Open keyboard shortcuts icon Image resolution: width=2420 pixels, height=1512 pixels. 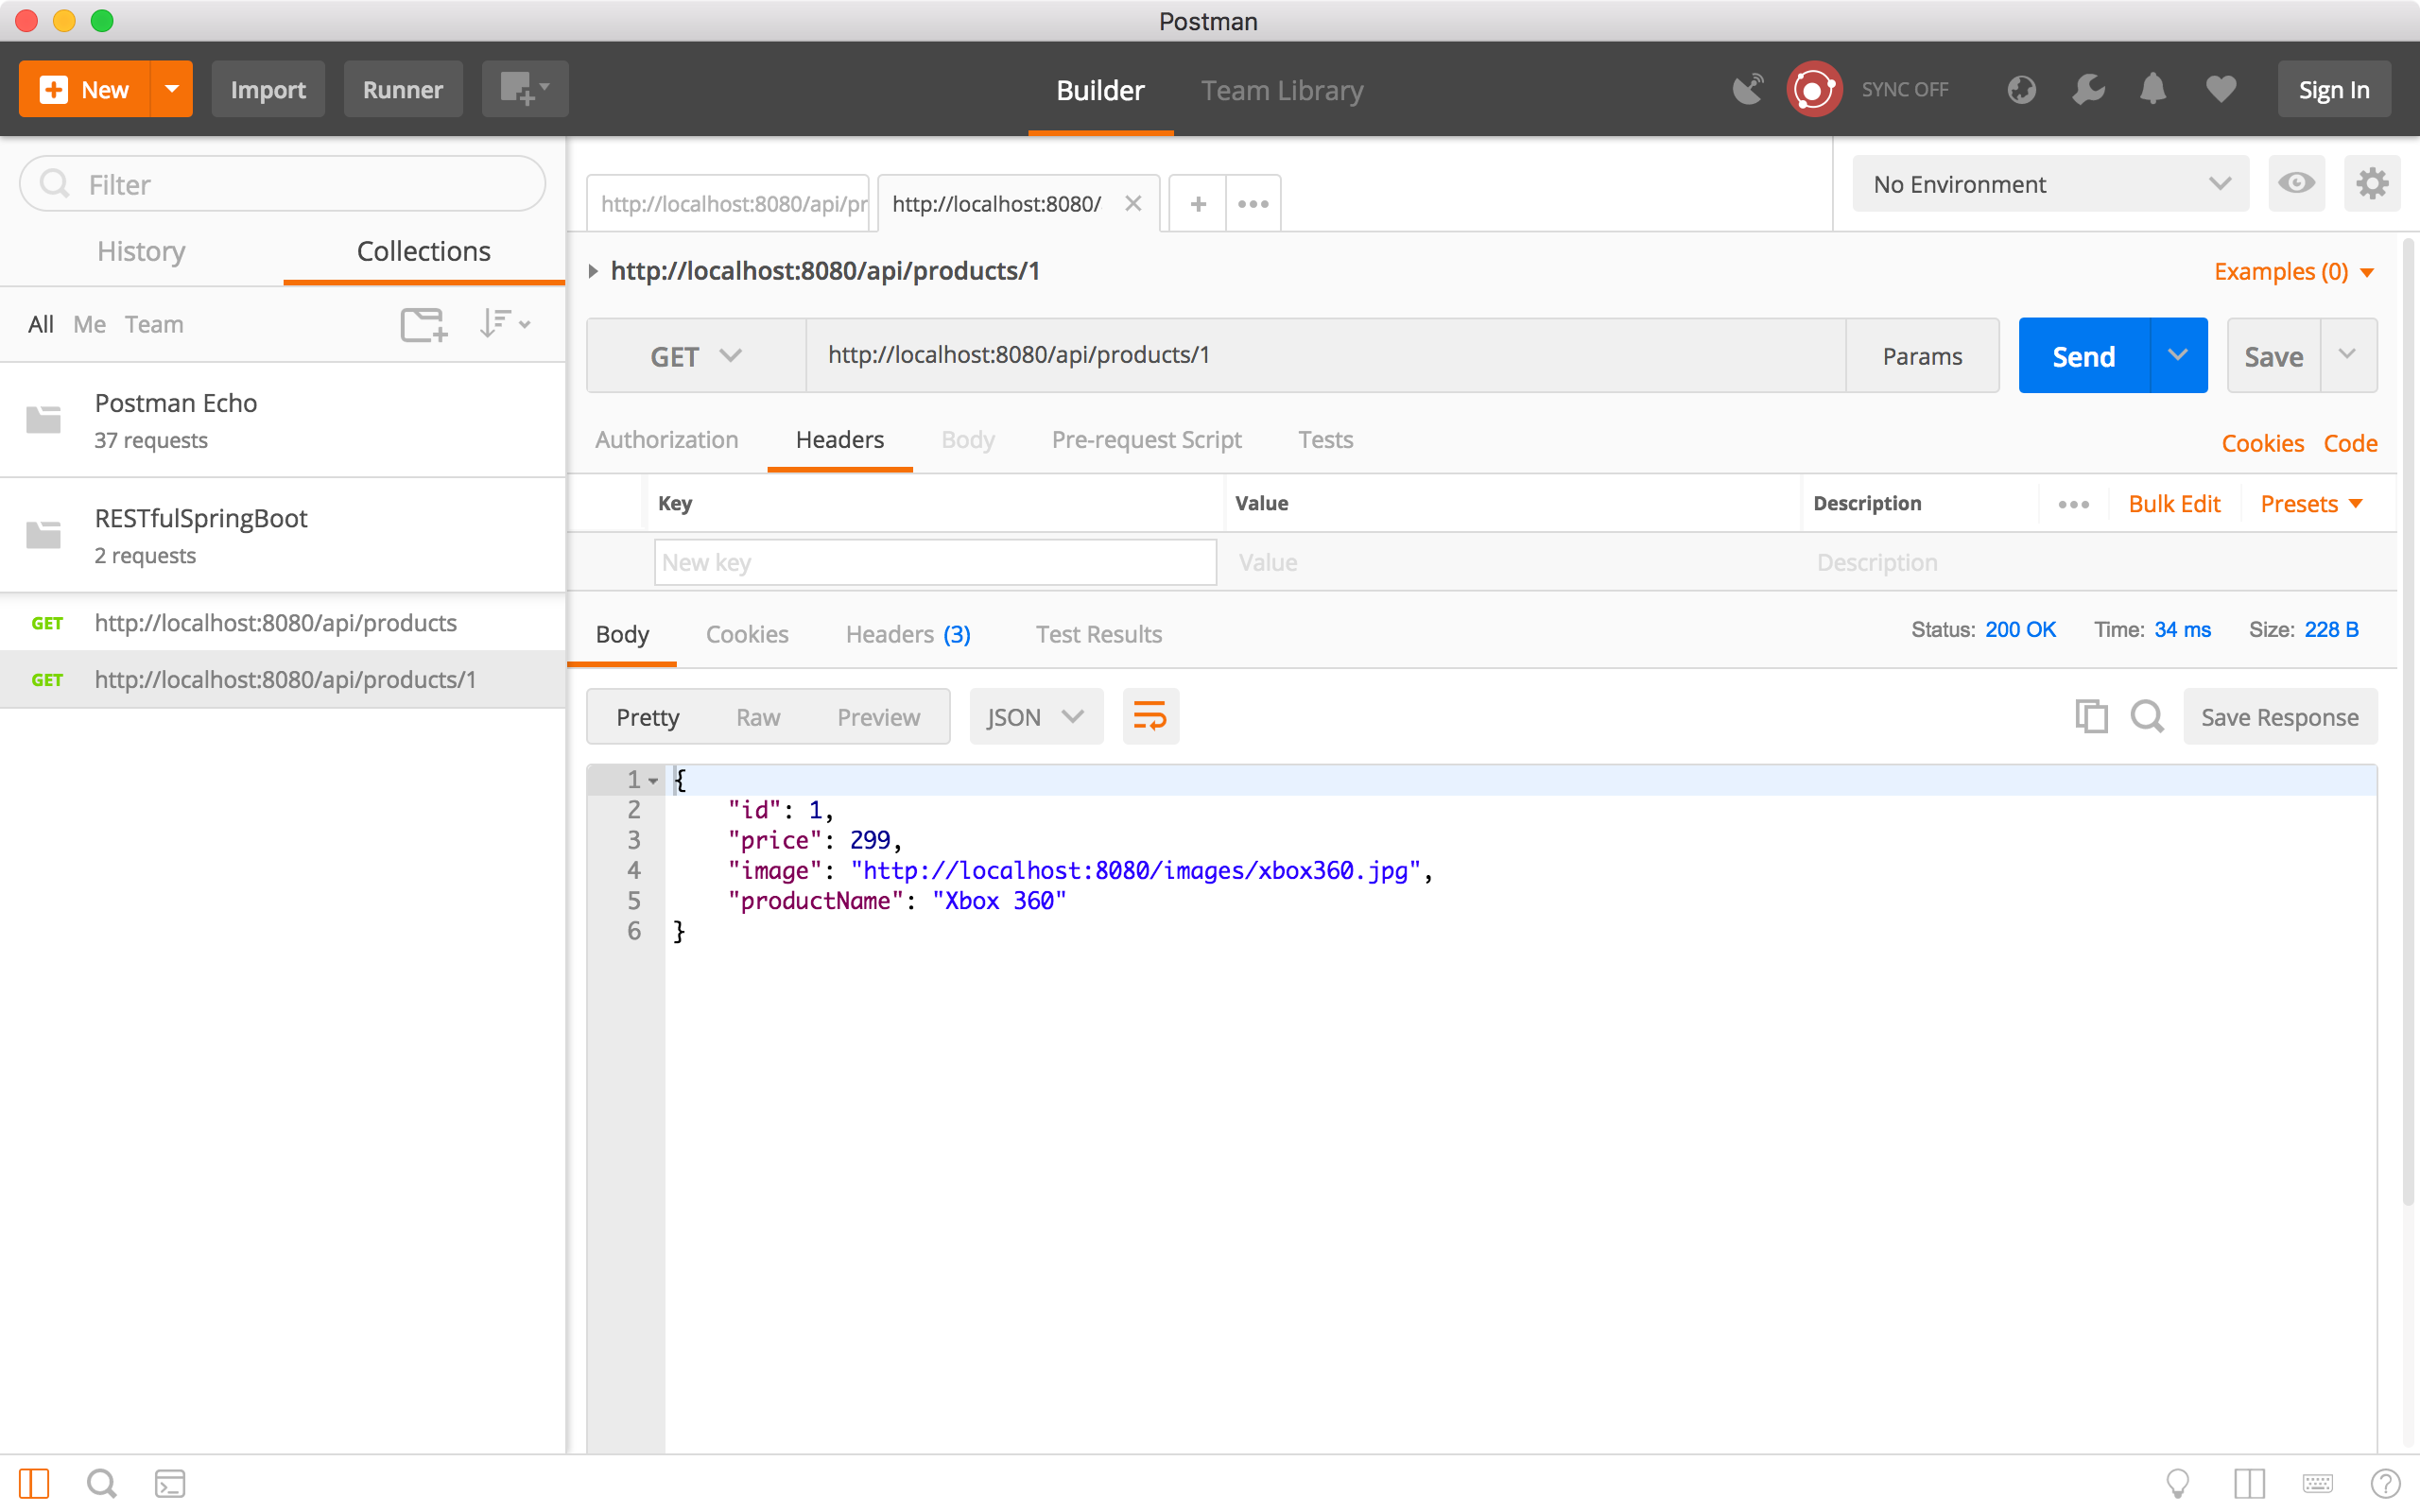pos(2317,1483)
